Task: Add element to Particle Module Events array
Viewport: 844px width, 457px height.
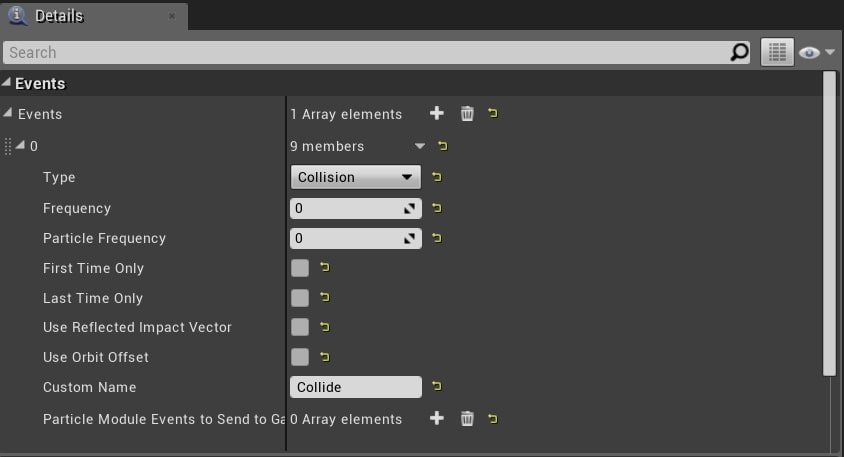Action: coord(437,418)
